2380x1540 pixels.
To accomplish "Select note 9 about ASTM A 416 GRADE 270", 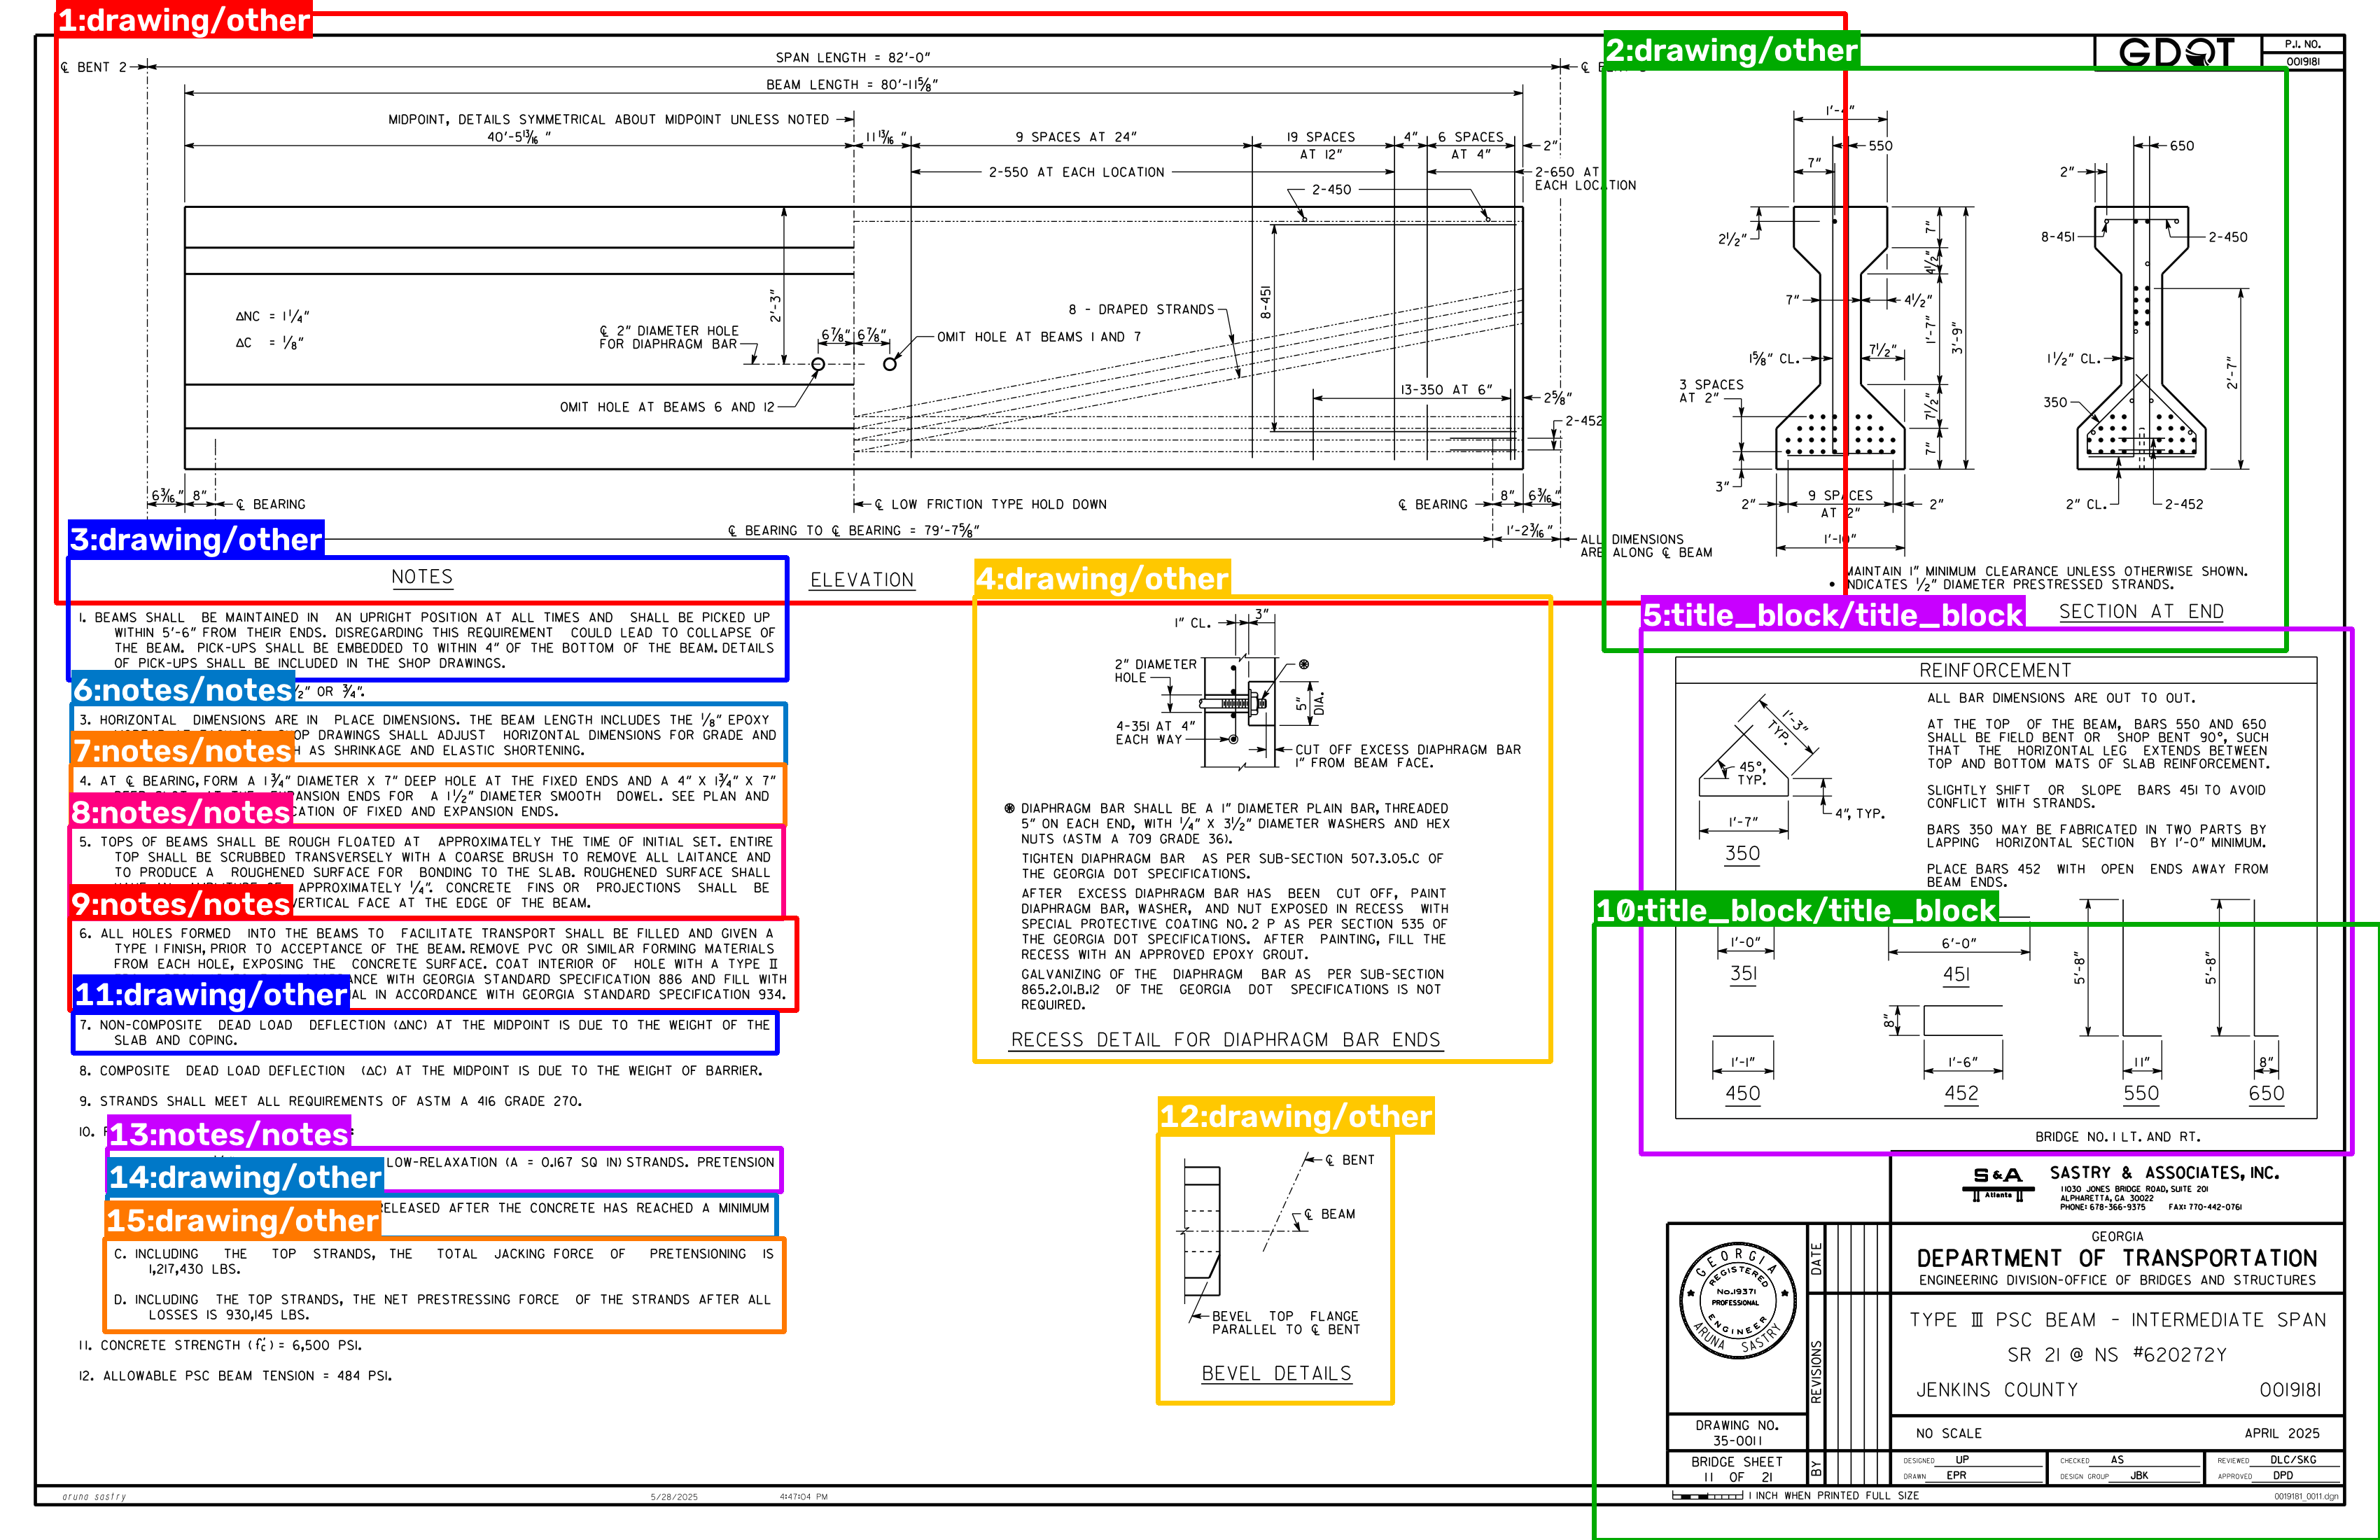I will coord(330,1101).
